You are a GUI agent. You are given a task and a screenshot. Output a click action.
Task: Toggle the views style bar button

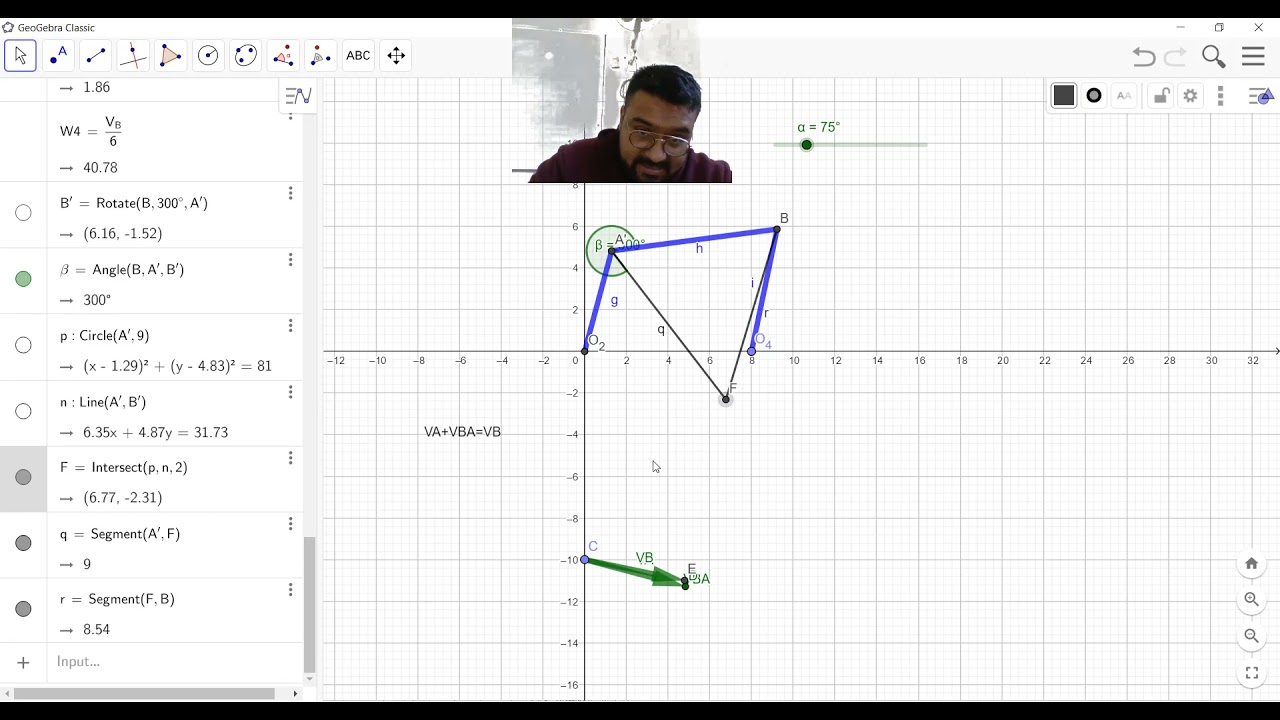[x=1261, y=96]
